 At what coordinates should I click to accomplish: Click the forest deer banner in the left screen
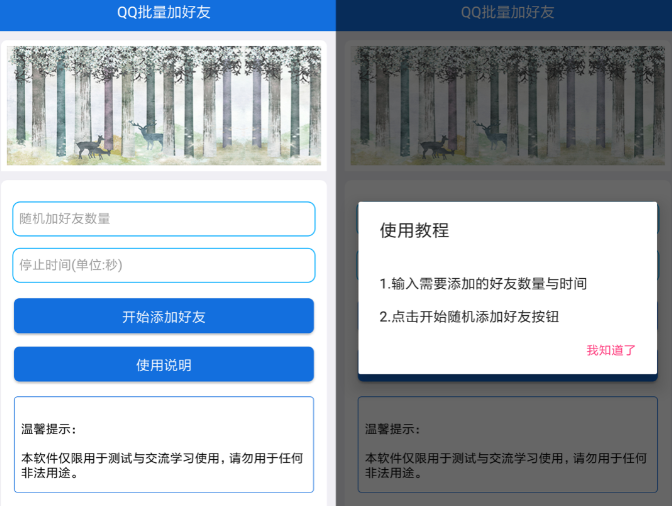click(164, 105)
